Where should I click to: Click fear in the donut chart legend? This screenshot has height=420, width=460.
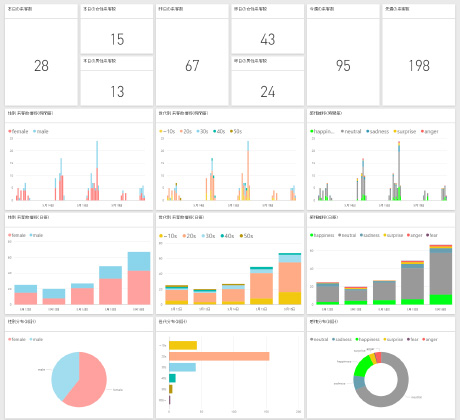tap(413, 339)
